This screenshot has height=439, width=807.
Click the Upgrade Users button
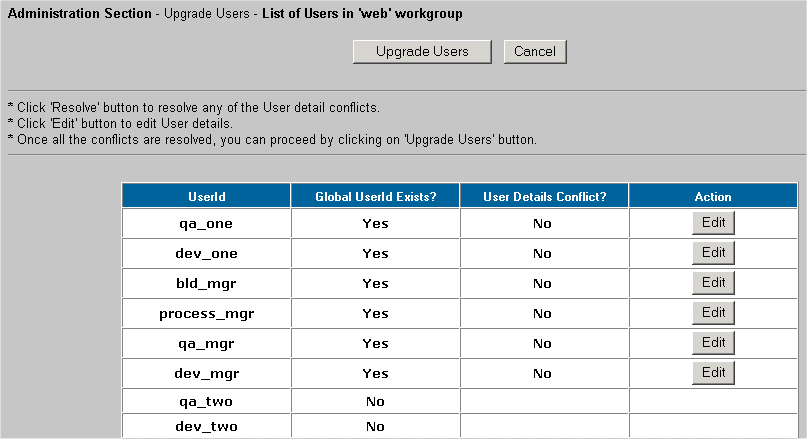(x=422, y=51)
